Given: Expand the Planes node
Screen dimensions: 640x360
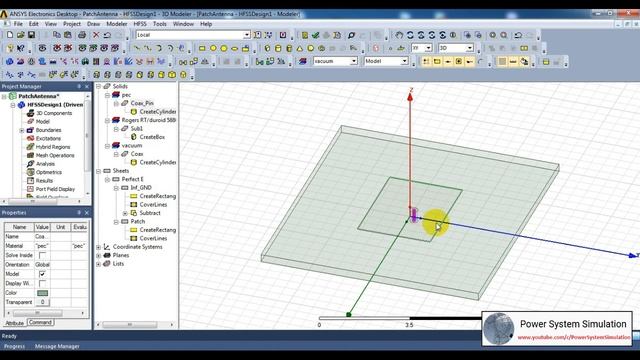Looking at the screenshot, I should 98,256.
